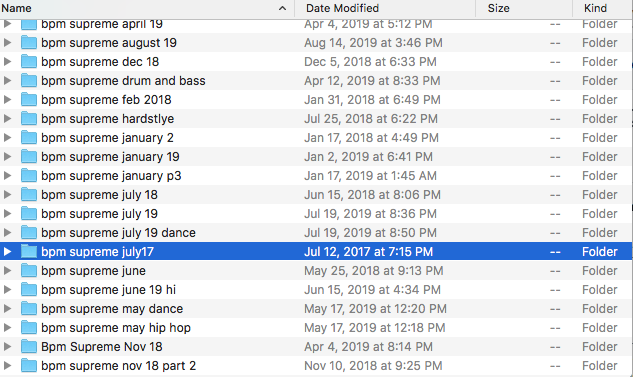Click the folder icon for bpm supreme july 19 dance
The height and width of the screenshot is (377, 633).
(x=29, y=232)
